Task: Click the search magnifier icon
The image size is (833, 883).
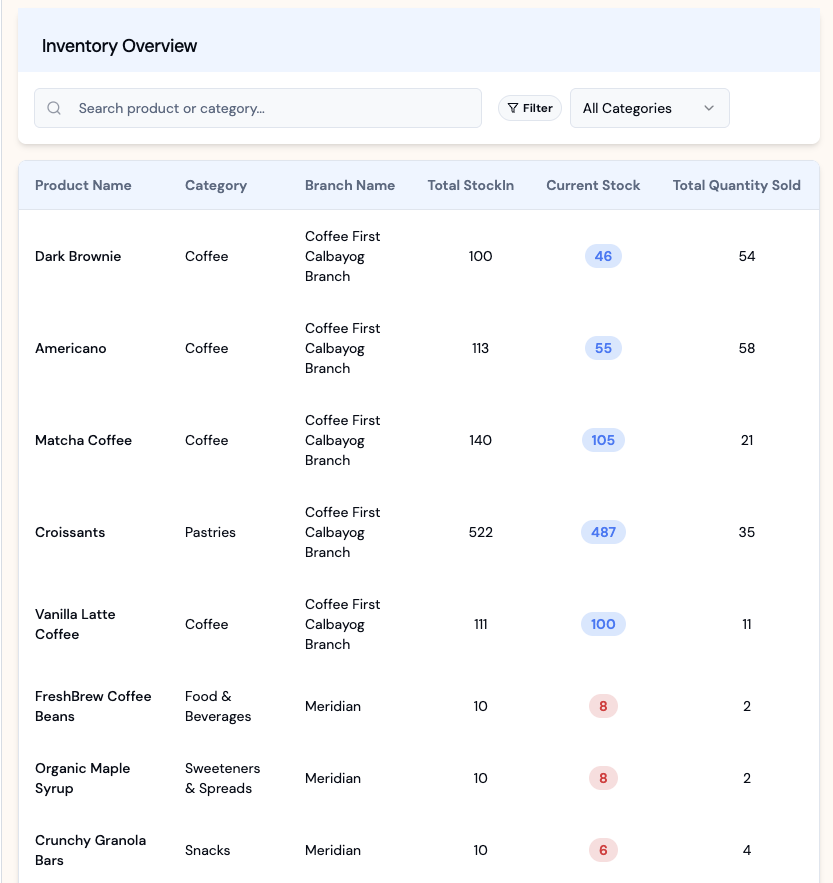Action: 54,107
